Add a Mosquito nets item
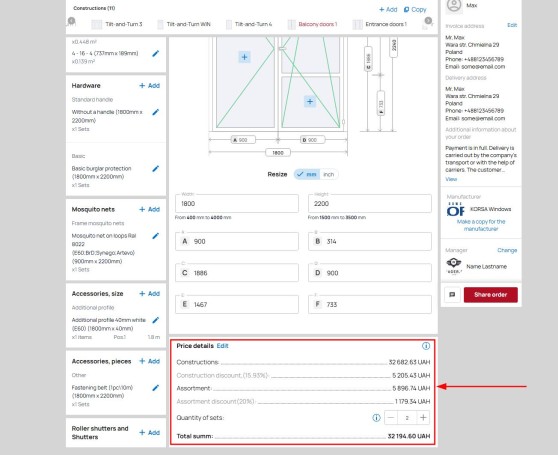 149,210
